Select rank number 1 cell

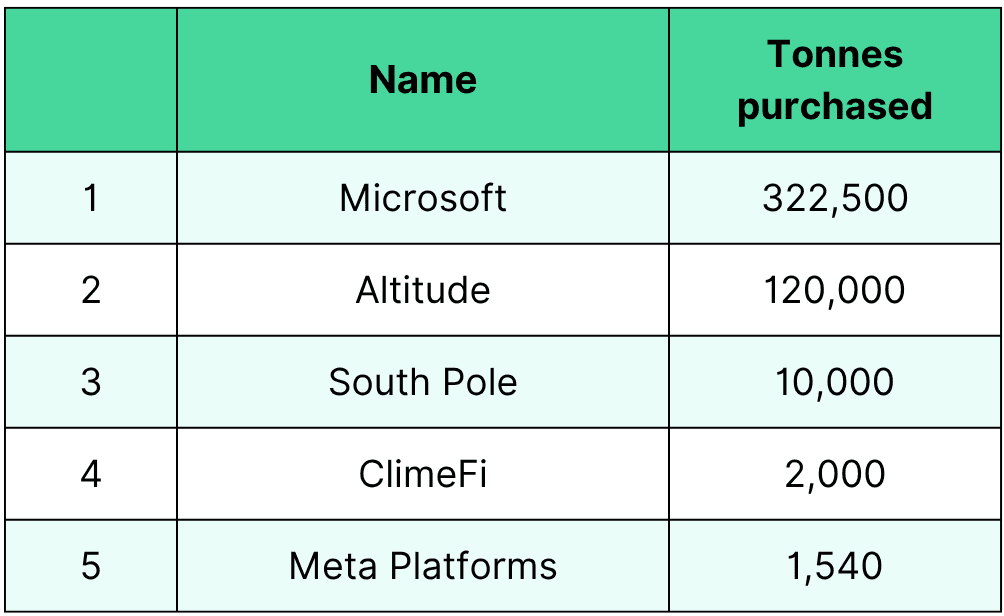tap(91, 198)
